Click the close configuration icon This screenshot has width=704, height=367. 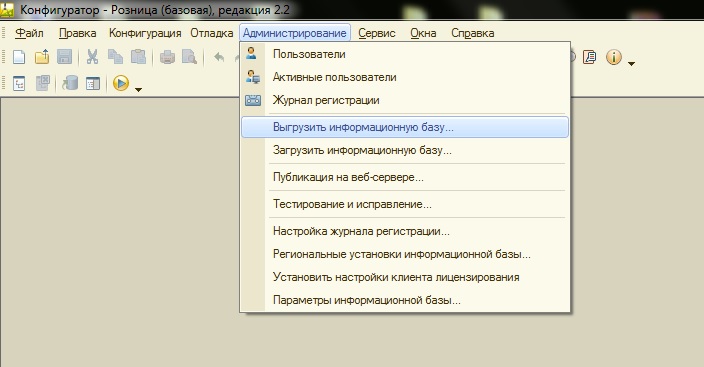click(43, 84)
